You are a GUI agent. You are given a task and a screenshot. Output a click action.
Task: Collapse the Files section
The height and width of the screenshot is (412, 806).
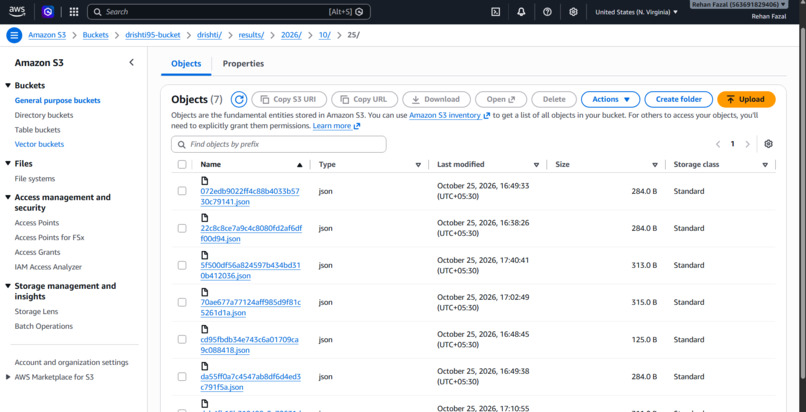coord(8,163)
